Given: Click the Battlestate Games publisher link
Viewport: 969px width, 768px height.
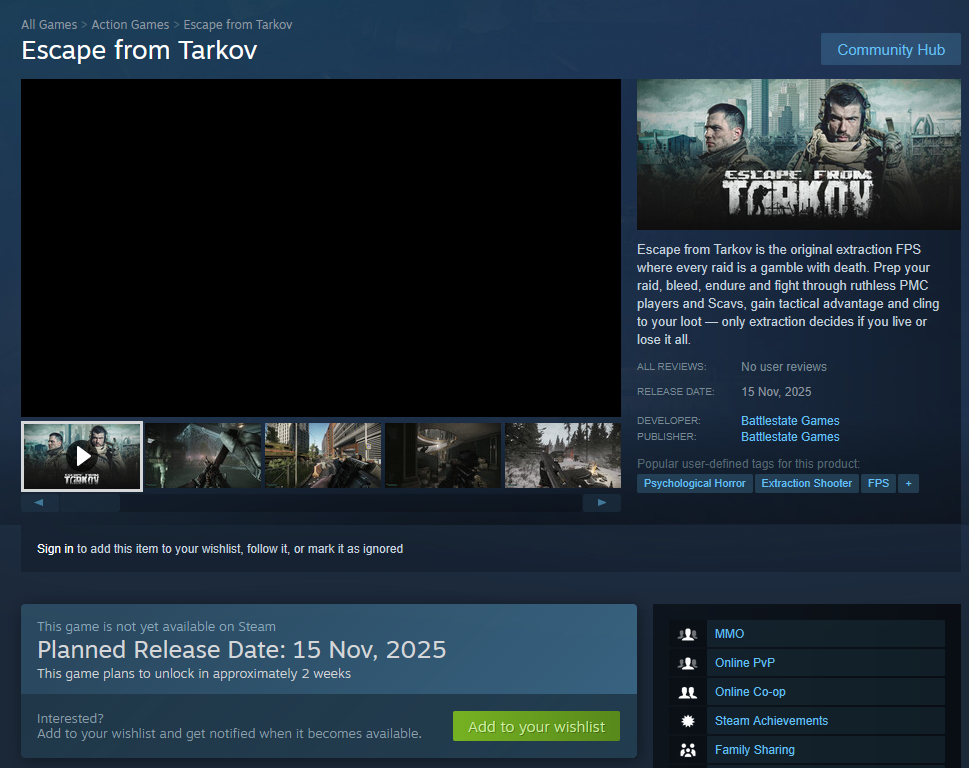Looking at the screenshot, I should 790,437.
